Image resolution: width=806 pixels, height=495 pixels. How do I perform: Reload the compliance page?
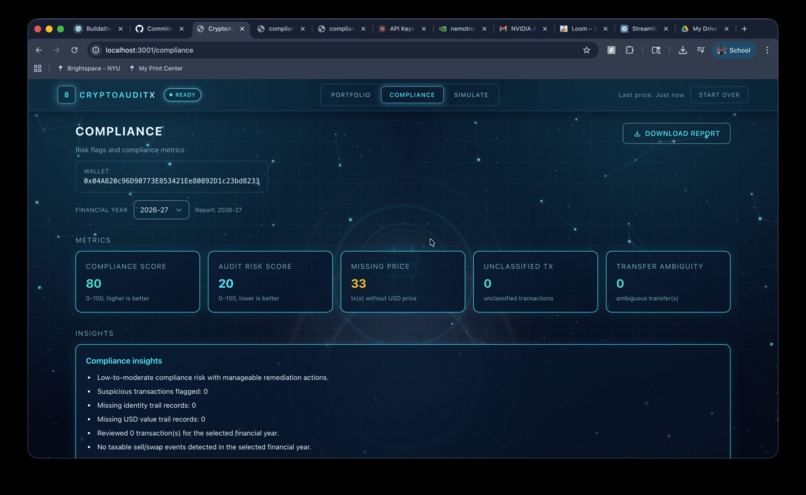point(75,50)
